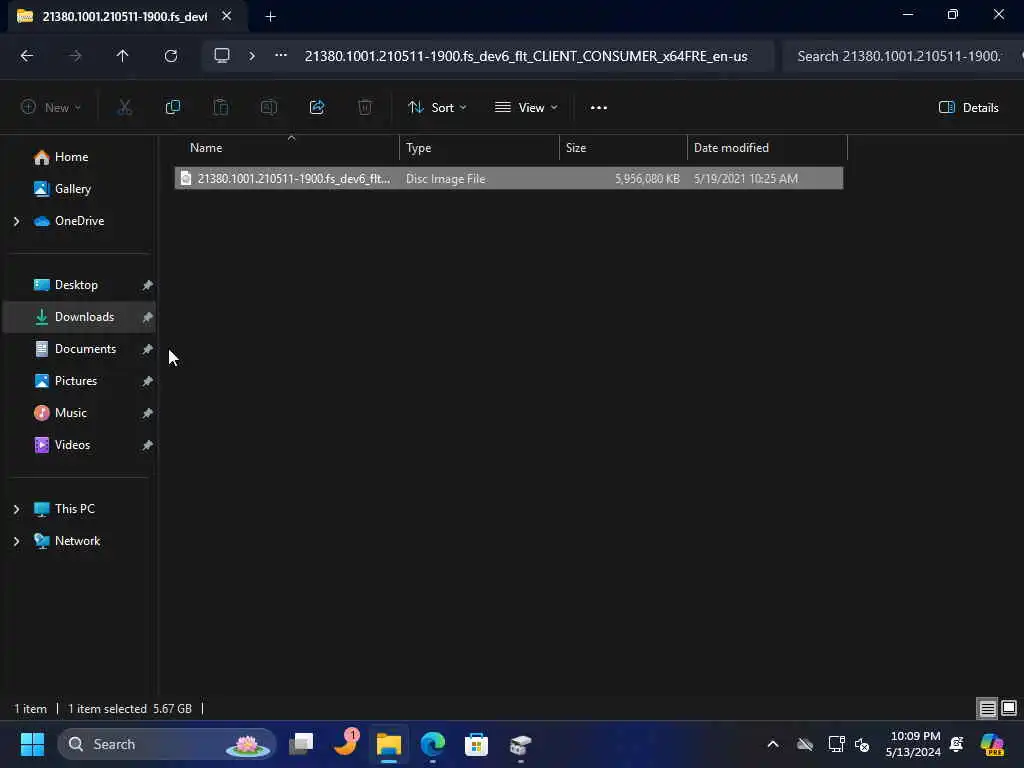The height and width of the screenshot is (768, 1024).
Task: Sort files by Name column
Action: [x=287, y=148]
